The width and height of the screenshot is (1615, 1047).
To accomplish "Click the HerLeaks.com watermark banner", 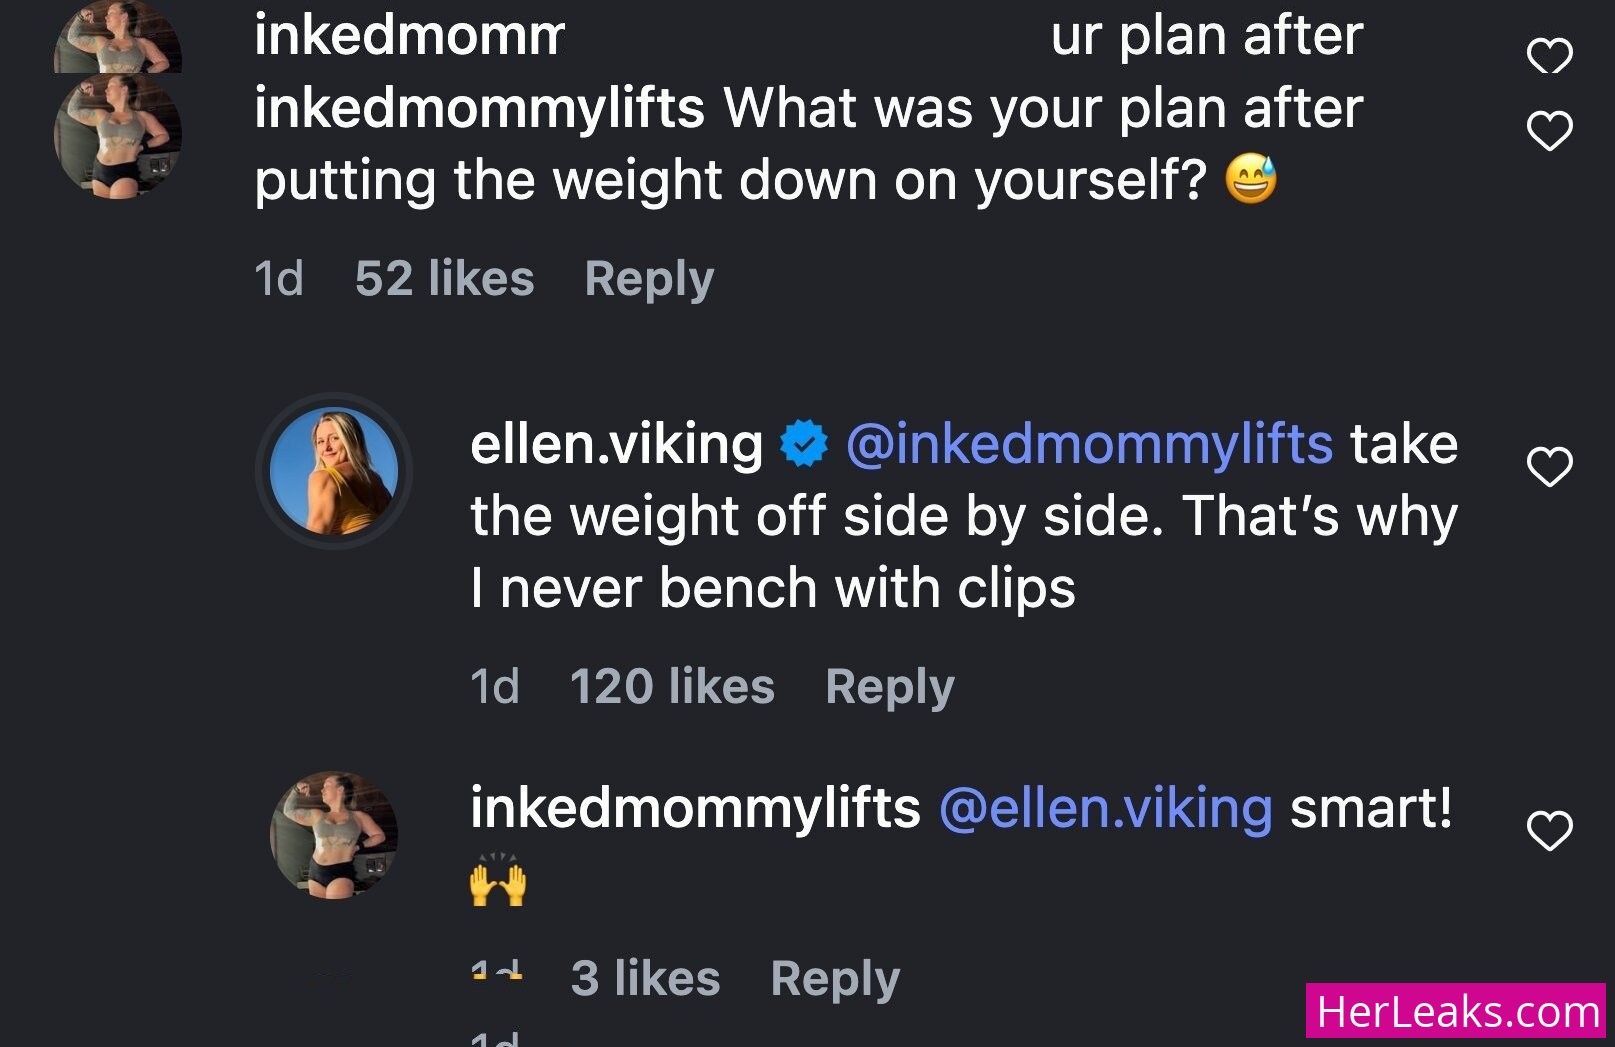I will tap(1456, 1011).
